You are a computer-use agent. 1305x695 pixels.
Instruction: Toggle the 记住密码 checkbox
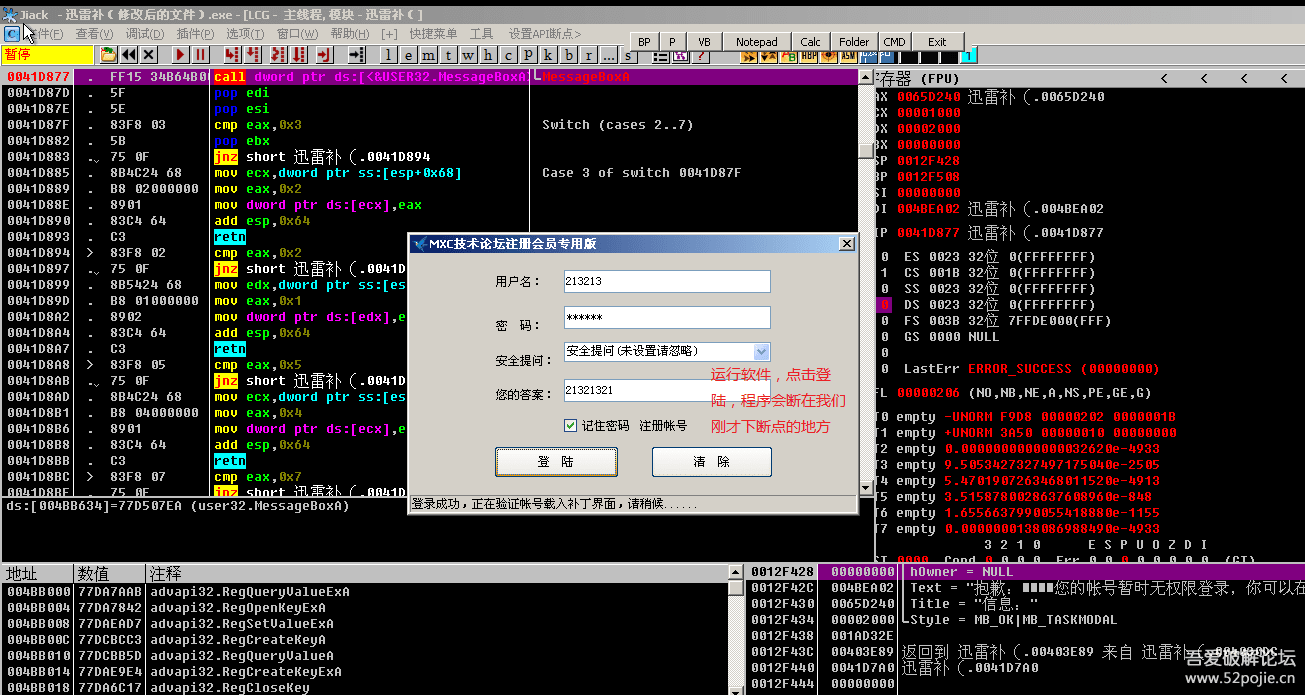click(x=571, y=425)
